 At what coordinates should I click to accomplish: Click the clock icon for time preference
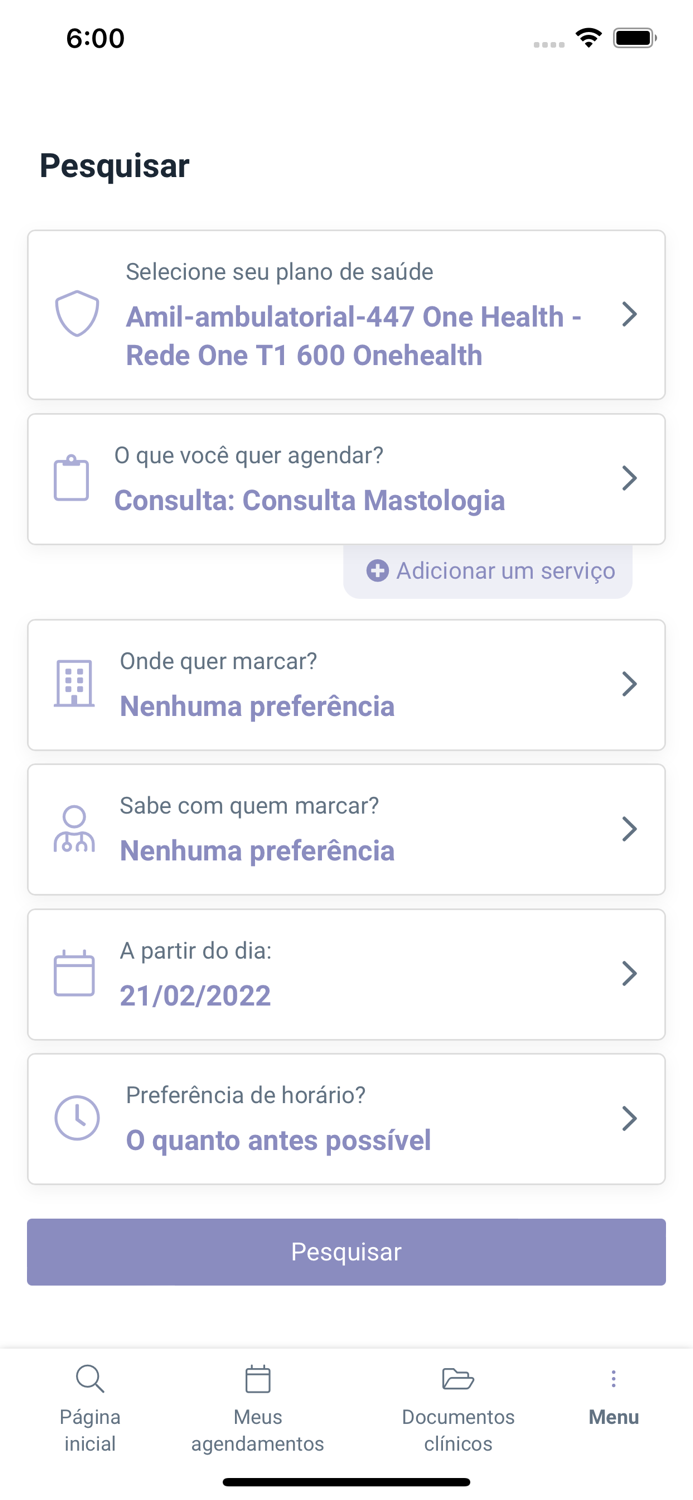pos(77,1118)
